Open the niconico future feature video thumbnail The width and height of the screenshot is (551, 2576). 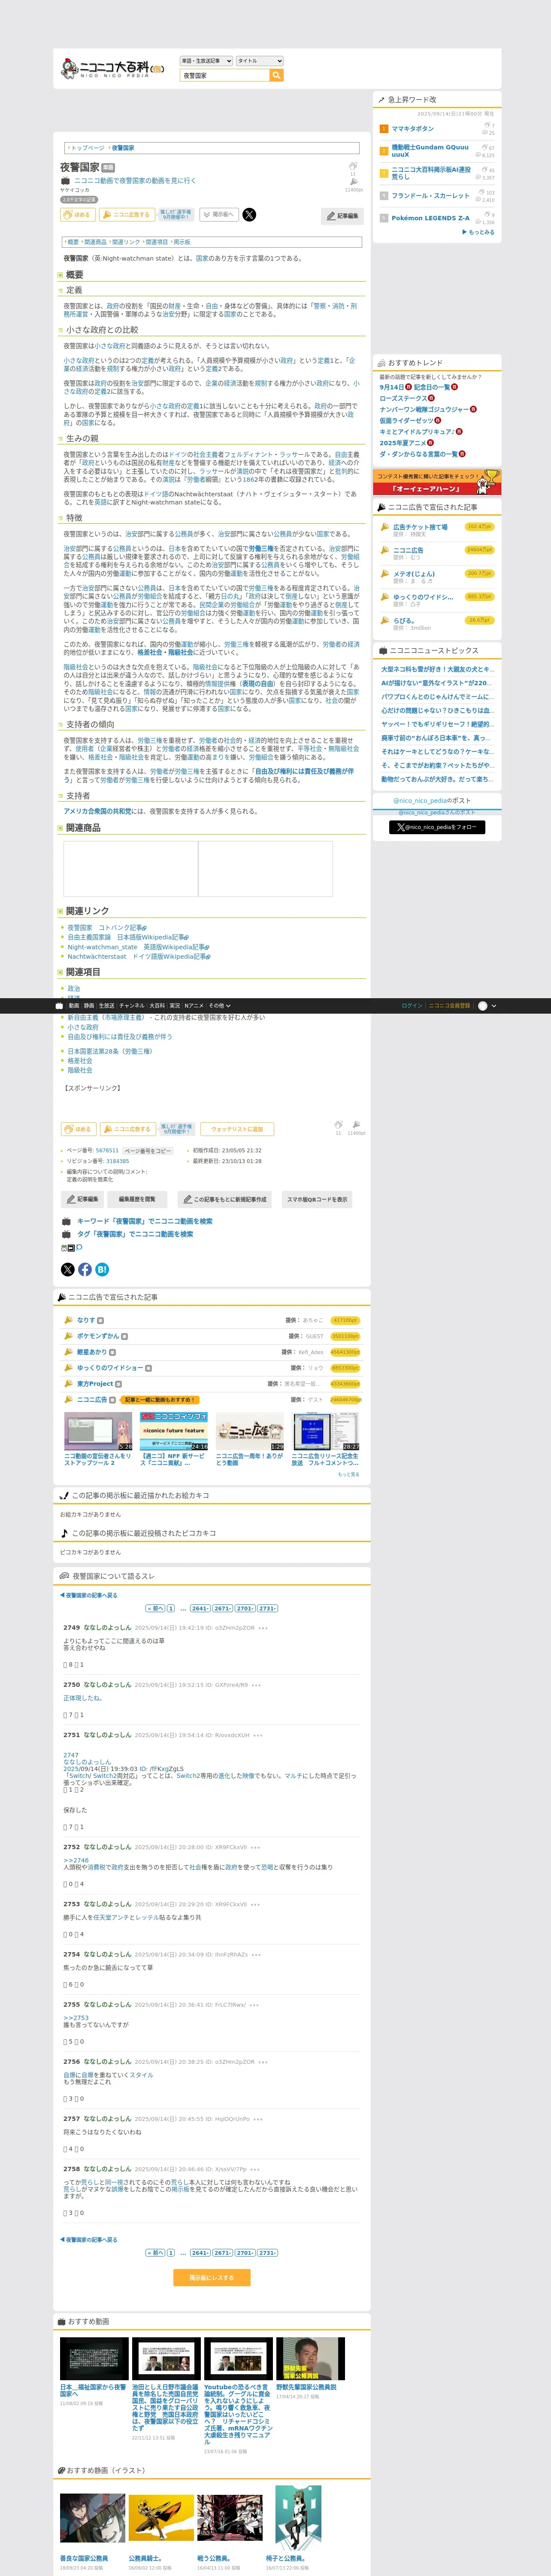coord(174,1432)
